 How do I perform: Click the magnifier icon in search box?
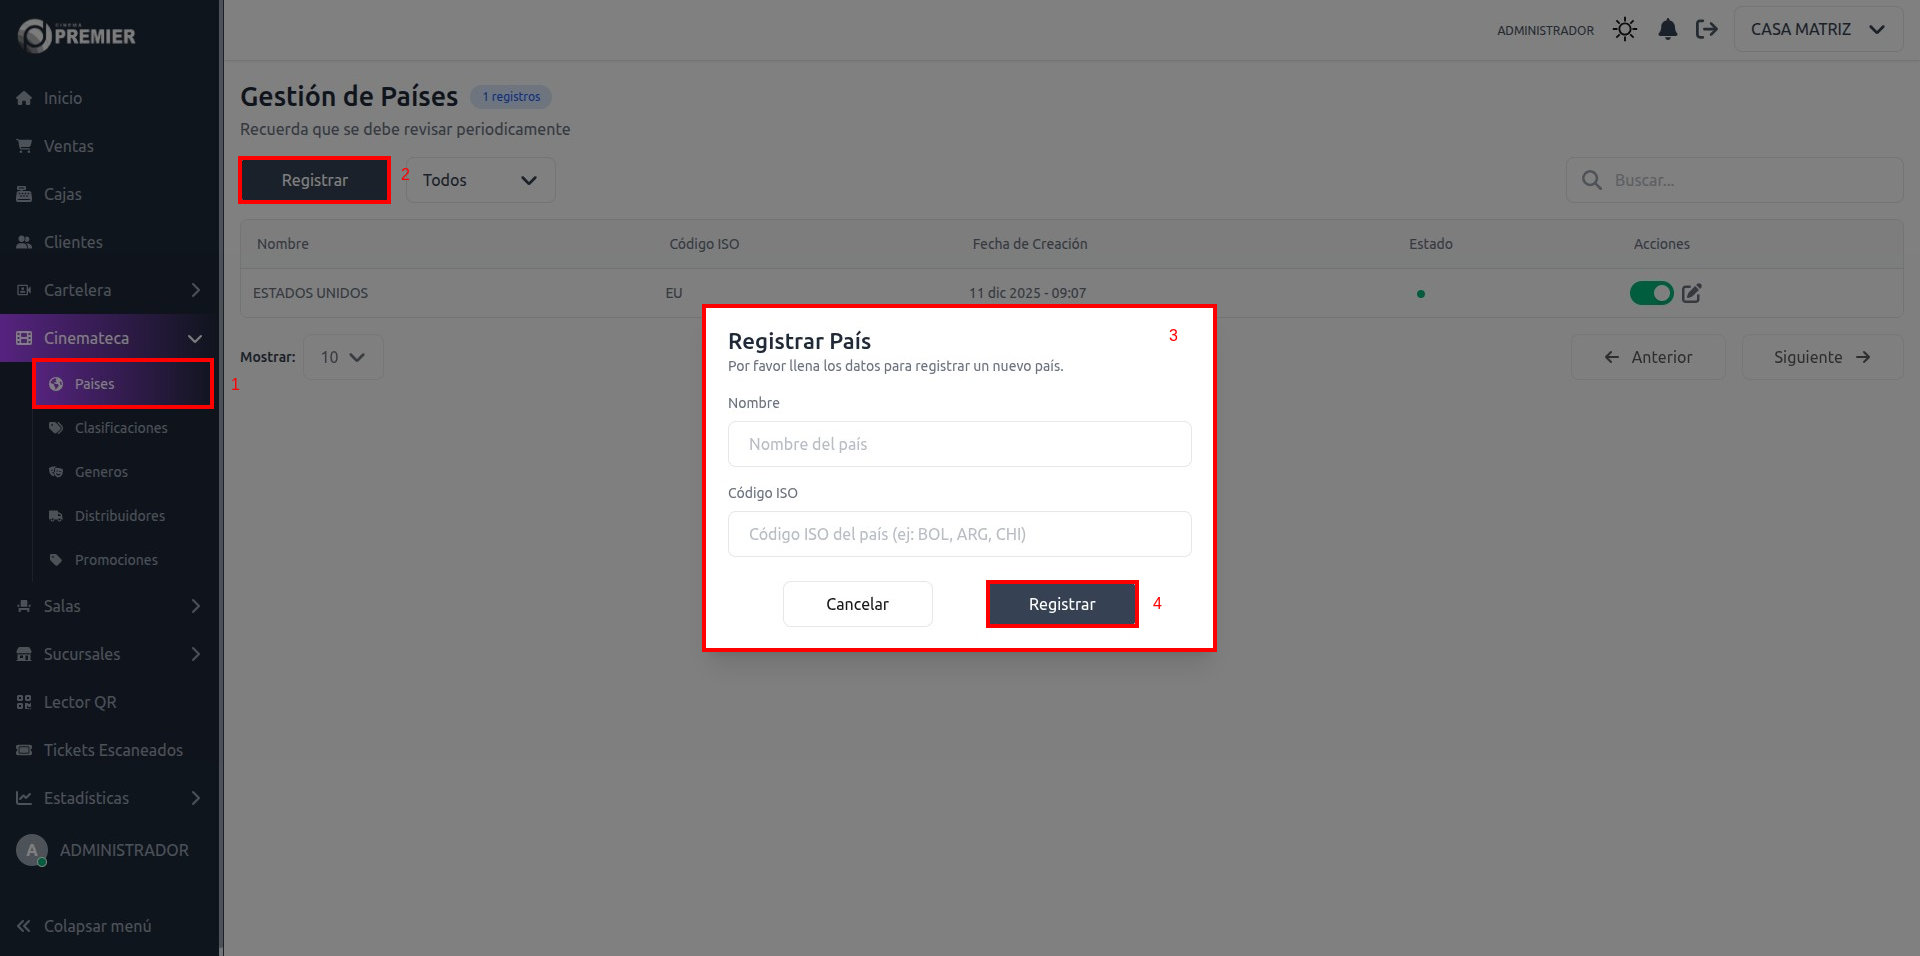click(x=1591, y=180)
